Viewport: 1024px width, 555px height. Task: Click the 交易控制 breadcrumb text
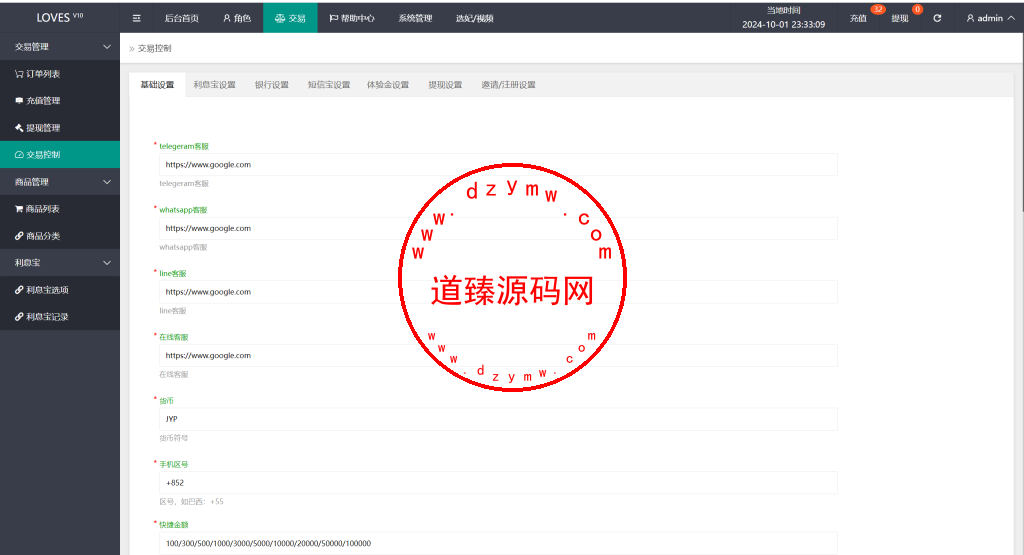pos(154,48)
